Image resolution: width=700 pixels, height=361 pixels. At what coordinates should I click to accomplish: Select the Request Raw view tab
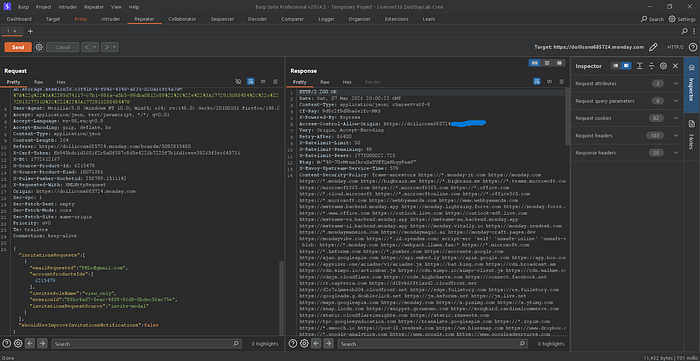[39, 82]
